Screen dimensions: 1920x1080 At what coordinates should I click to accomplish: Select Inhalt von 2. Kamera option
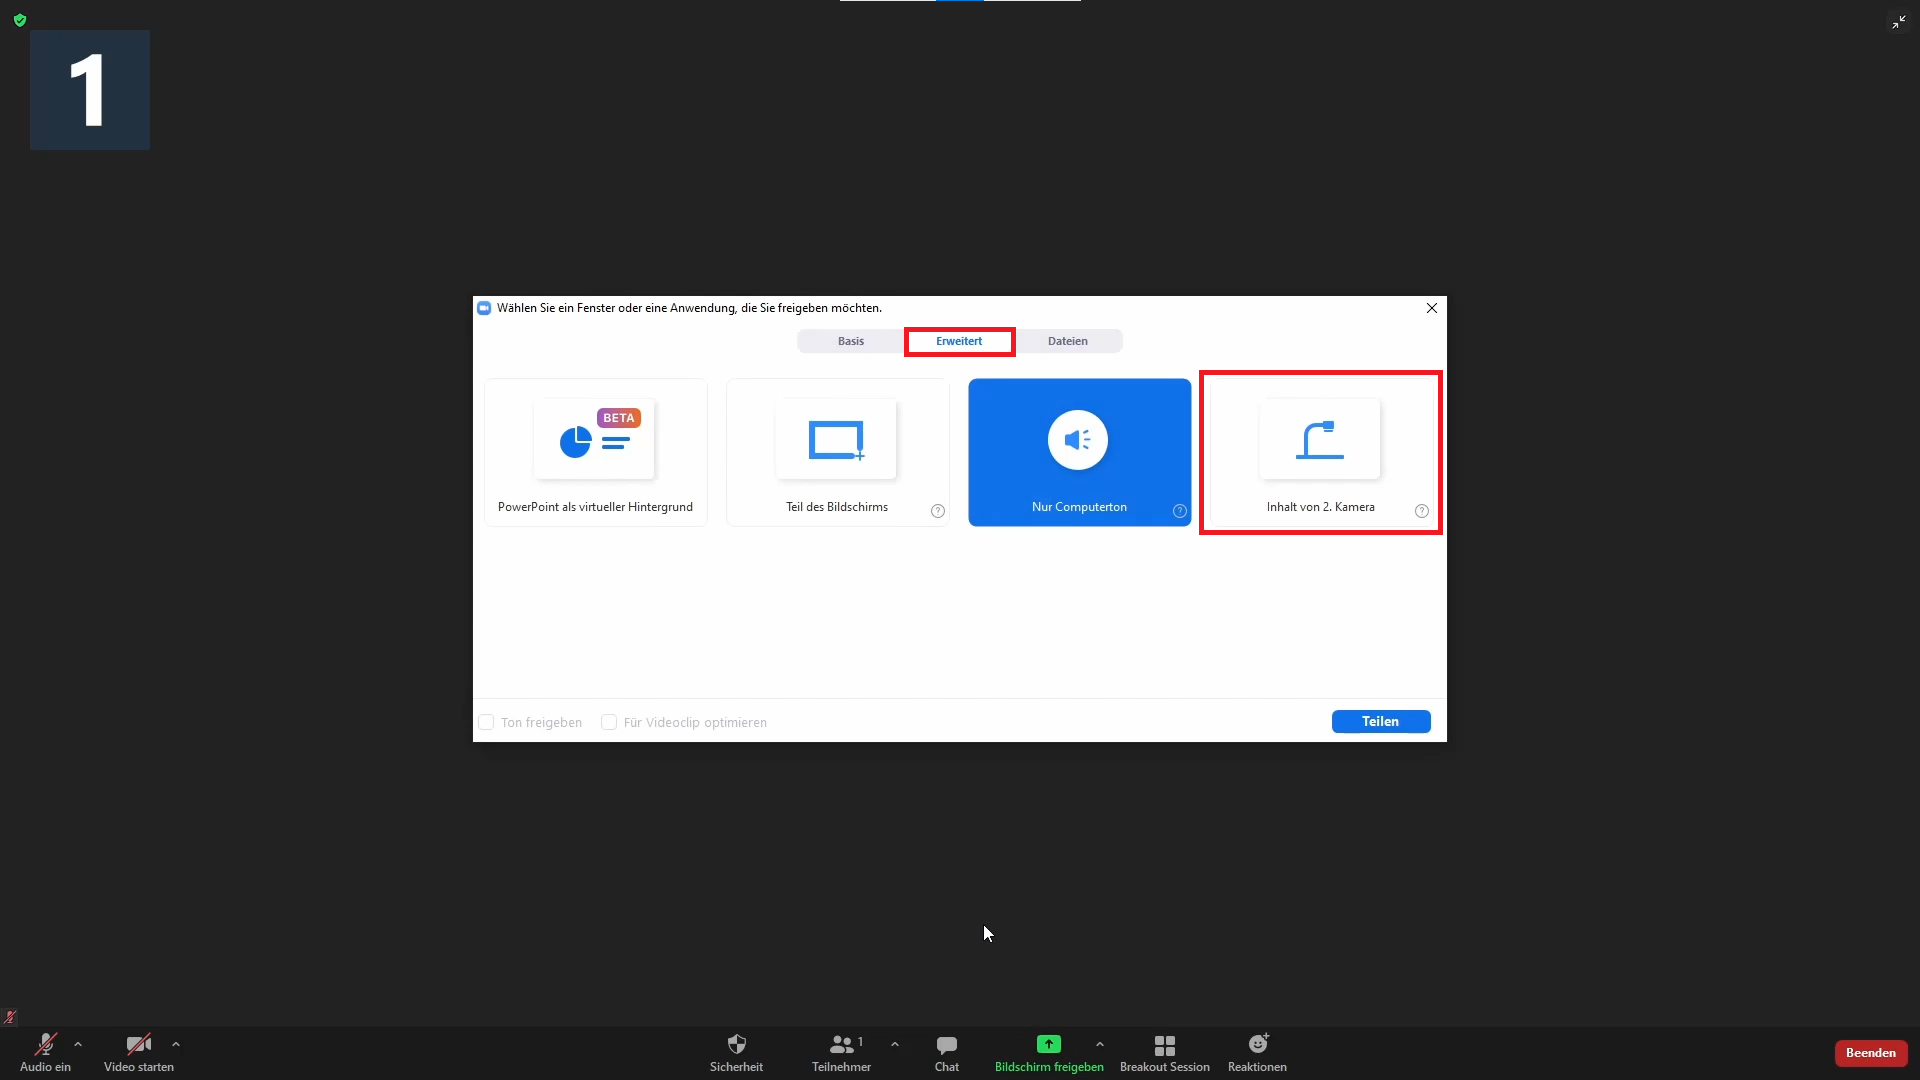pyautogui.click(x=1320, y=452)
